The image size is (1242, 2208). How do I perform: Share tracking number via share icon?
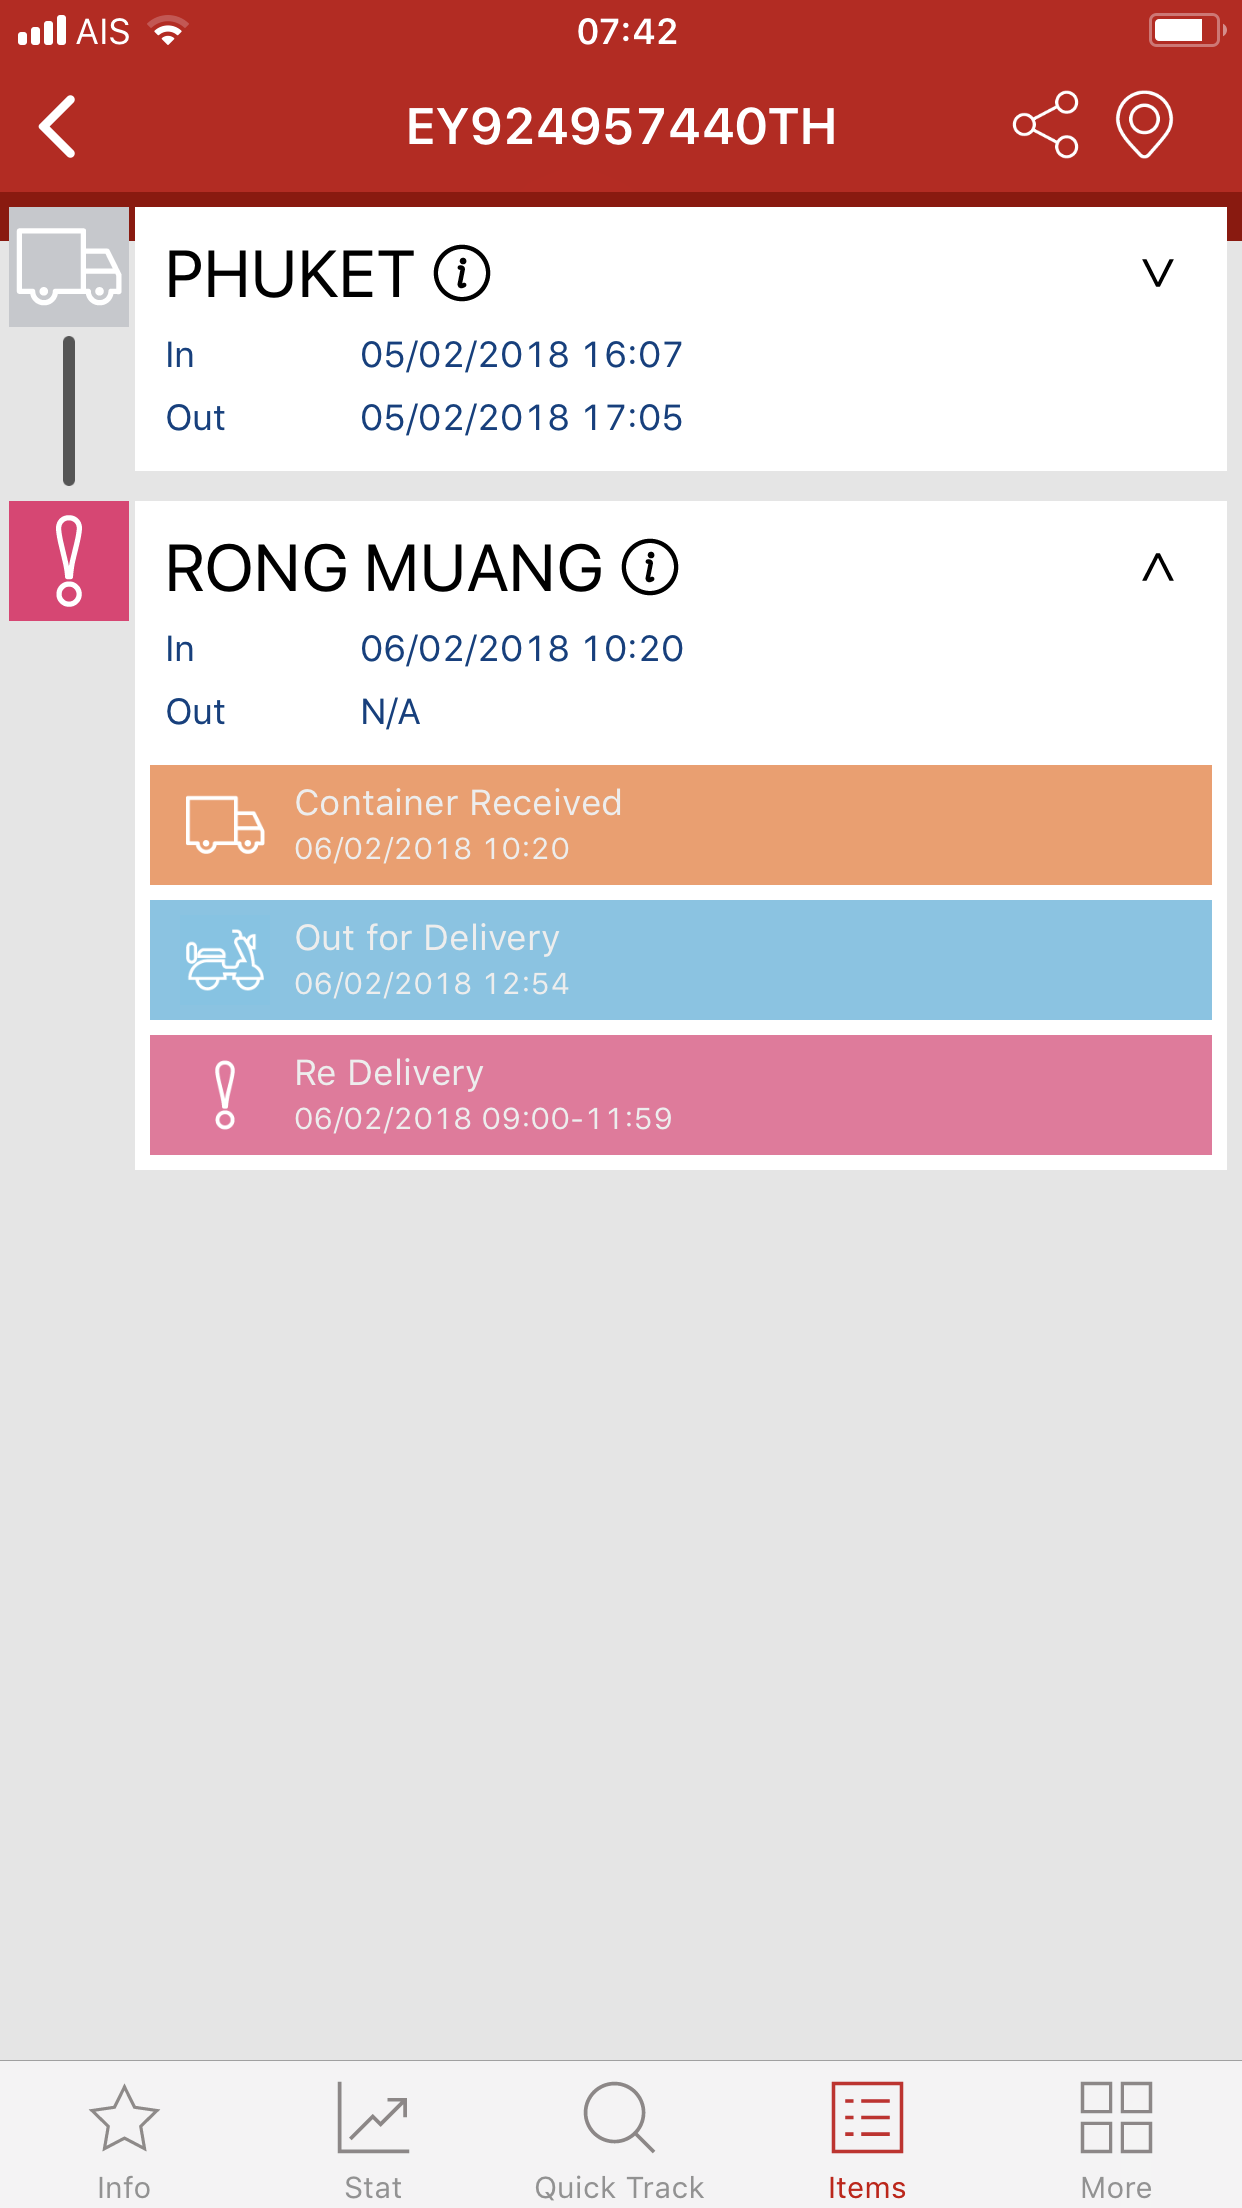(1045, 125)
